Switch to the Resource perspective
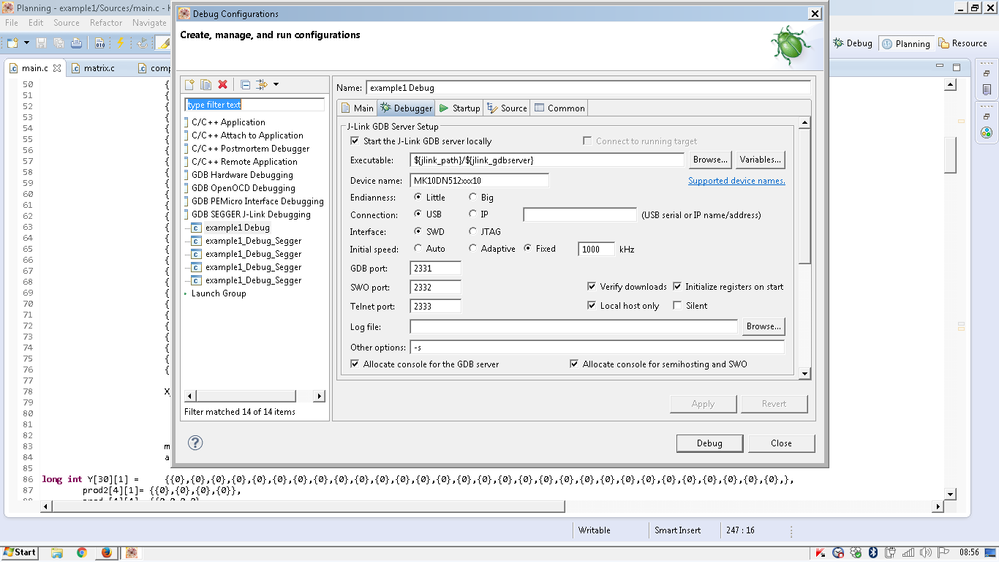This screenshot has height=562, width=999. (x=963, y=43)
